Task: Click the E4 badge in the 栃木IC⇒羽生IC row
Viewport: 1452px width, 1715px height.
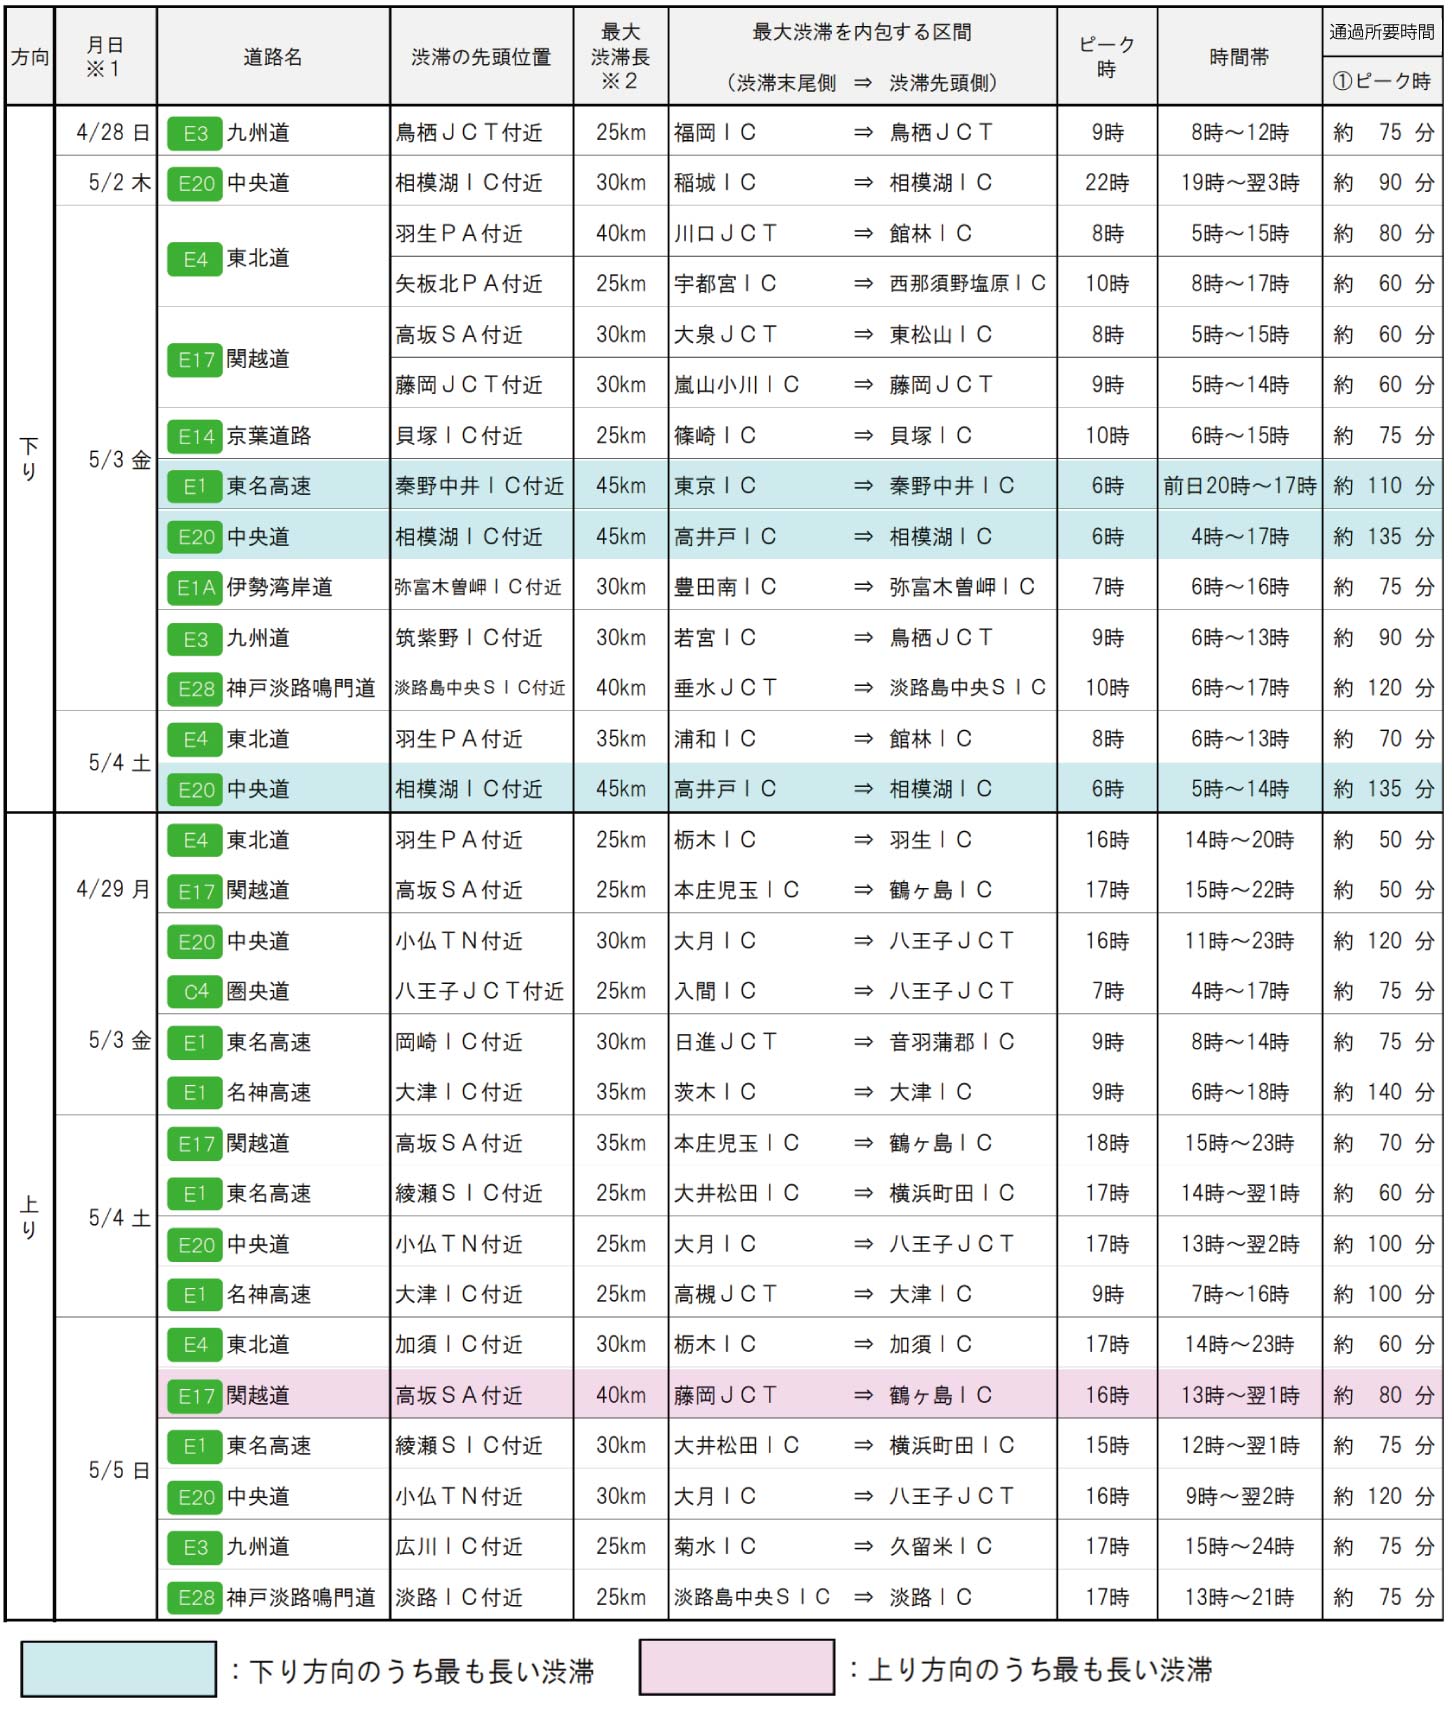Action: (195, 841)
